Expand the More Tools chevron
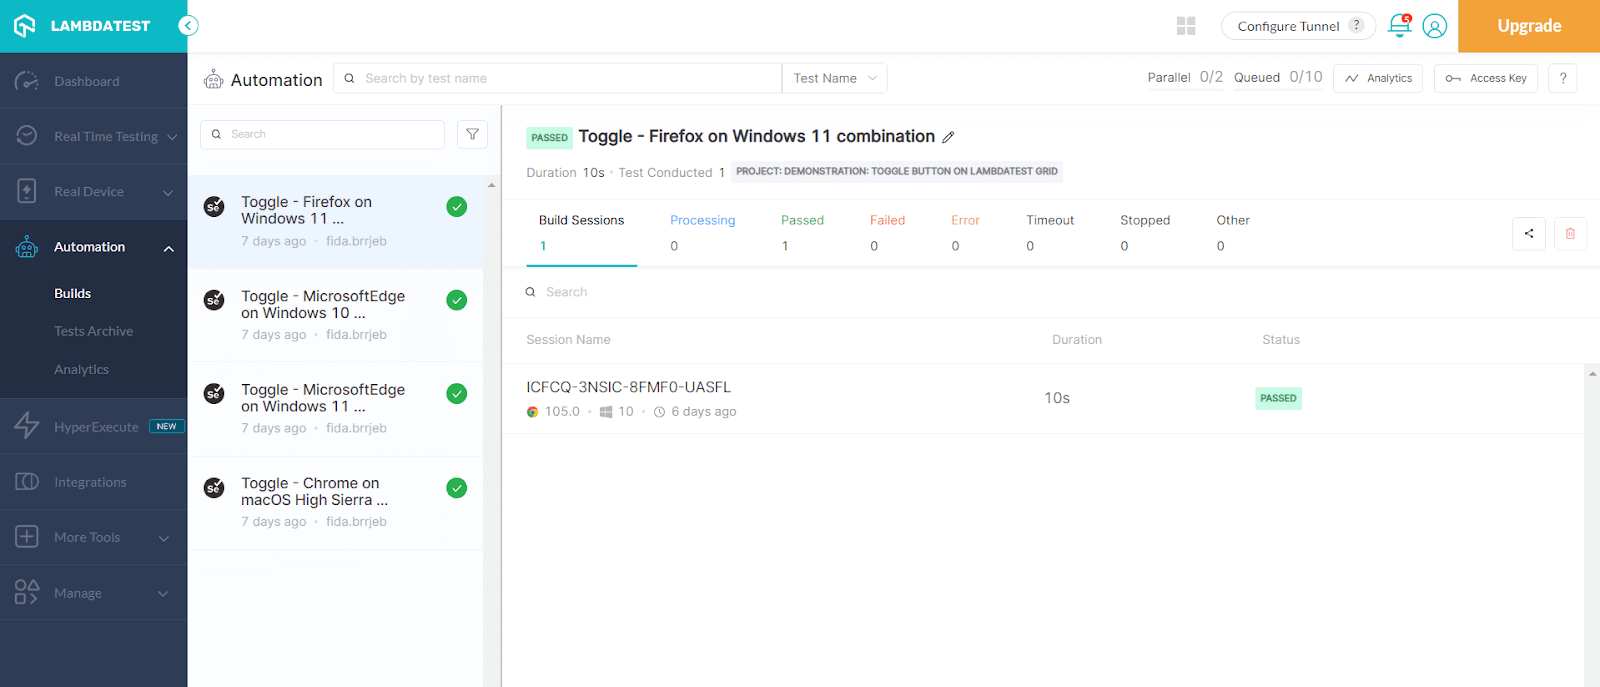The image size is (1600, 687). 164,538
